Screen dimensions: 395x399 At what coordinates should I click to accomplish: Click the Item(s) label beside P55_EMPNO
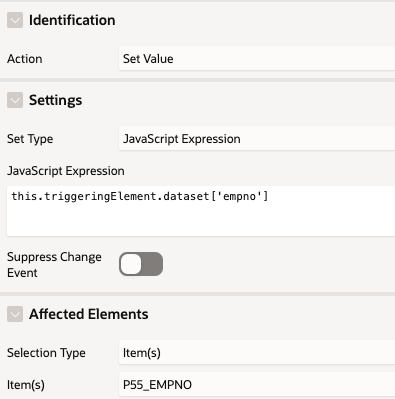(26, 385)
